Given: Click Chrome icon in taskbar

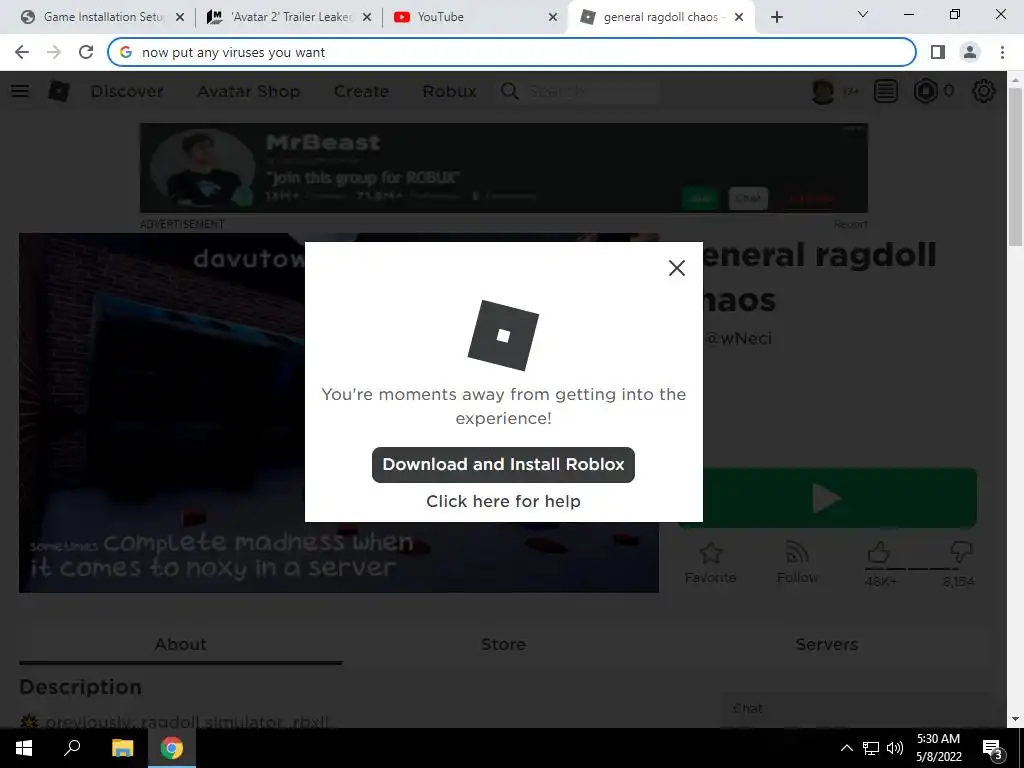Looking at the screenshot, I should click(x=172, y=748).
